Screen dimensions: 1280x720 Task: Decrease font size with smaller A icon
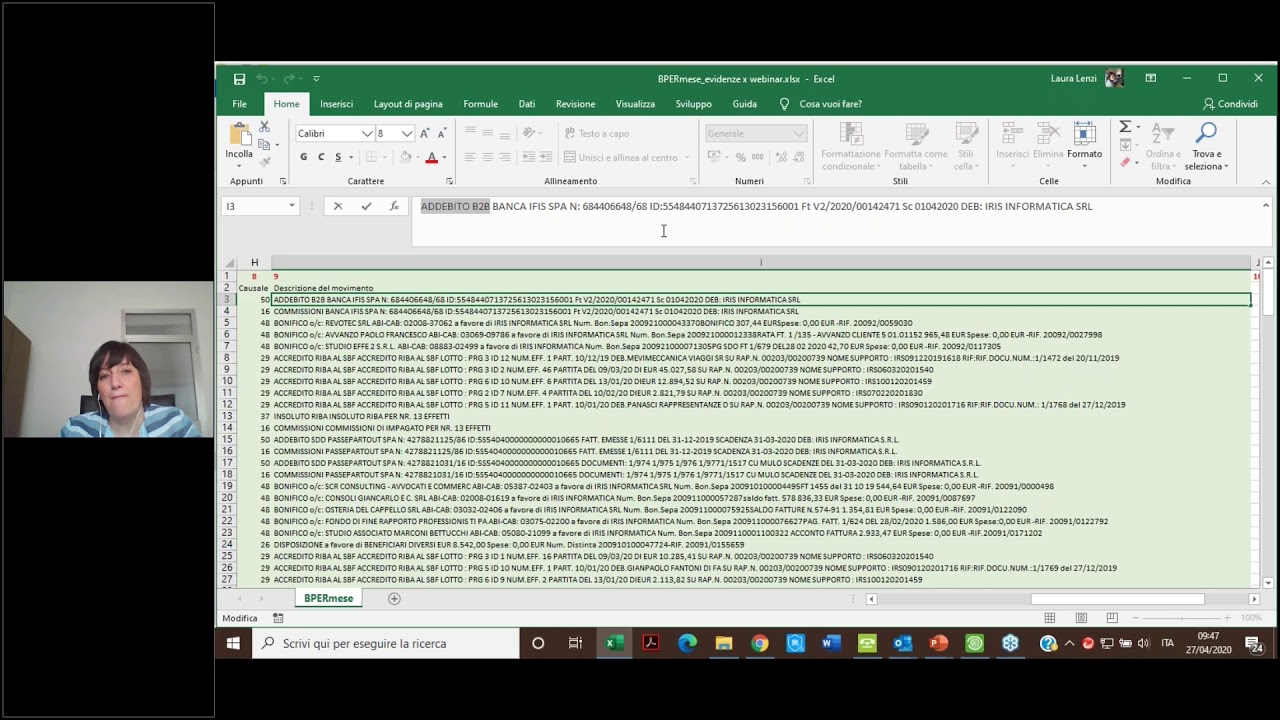coord(442,133)
